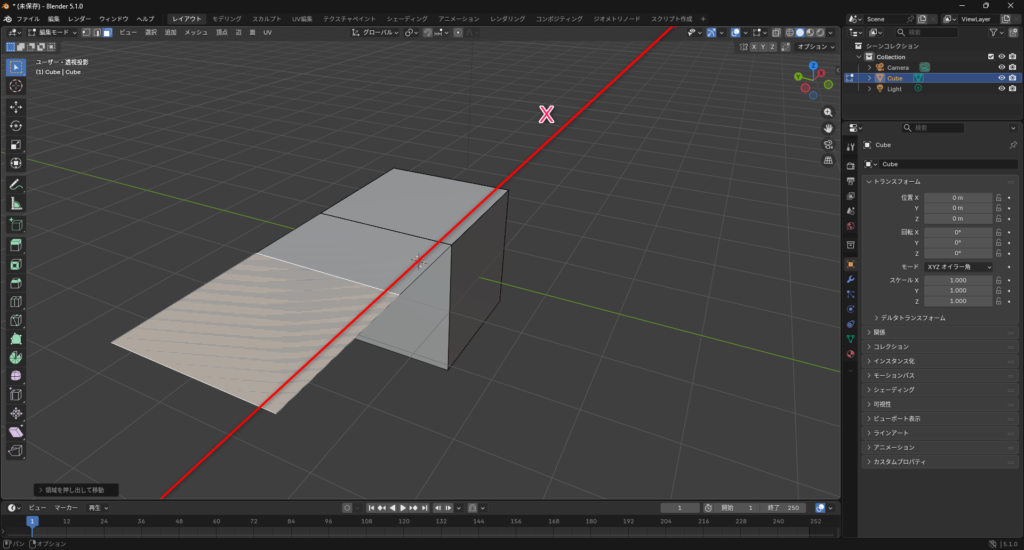Click the zoom magnifier icon in the viewport
This screenshot has width=1024, height=550.
tap(828, 113)
